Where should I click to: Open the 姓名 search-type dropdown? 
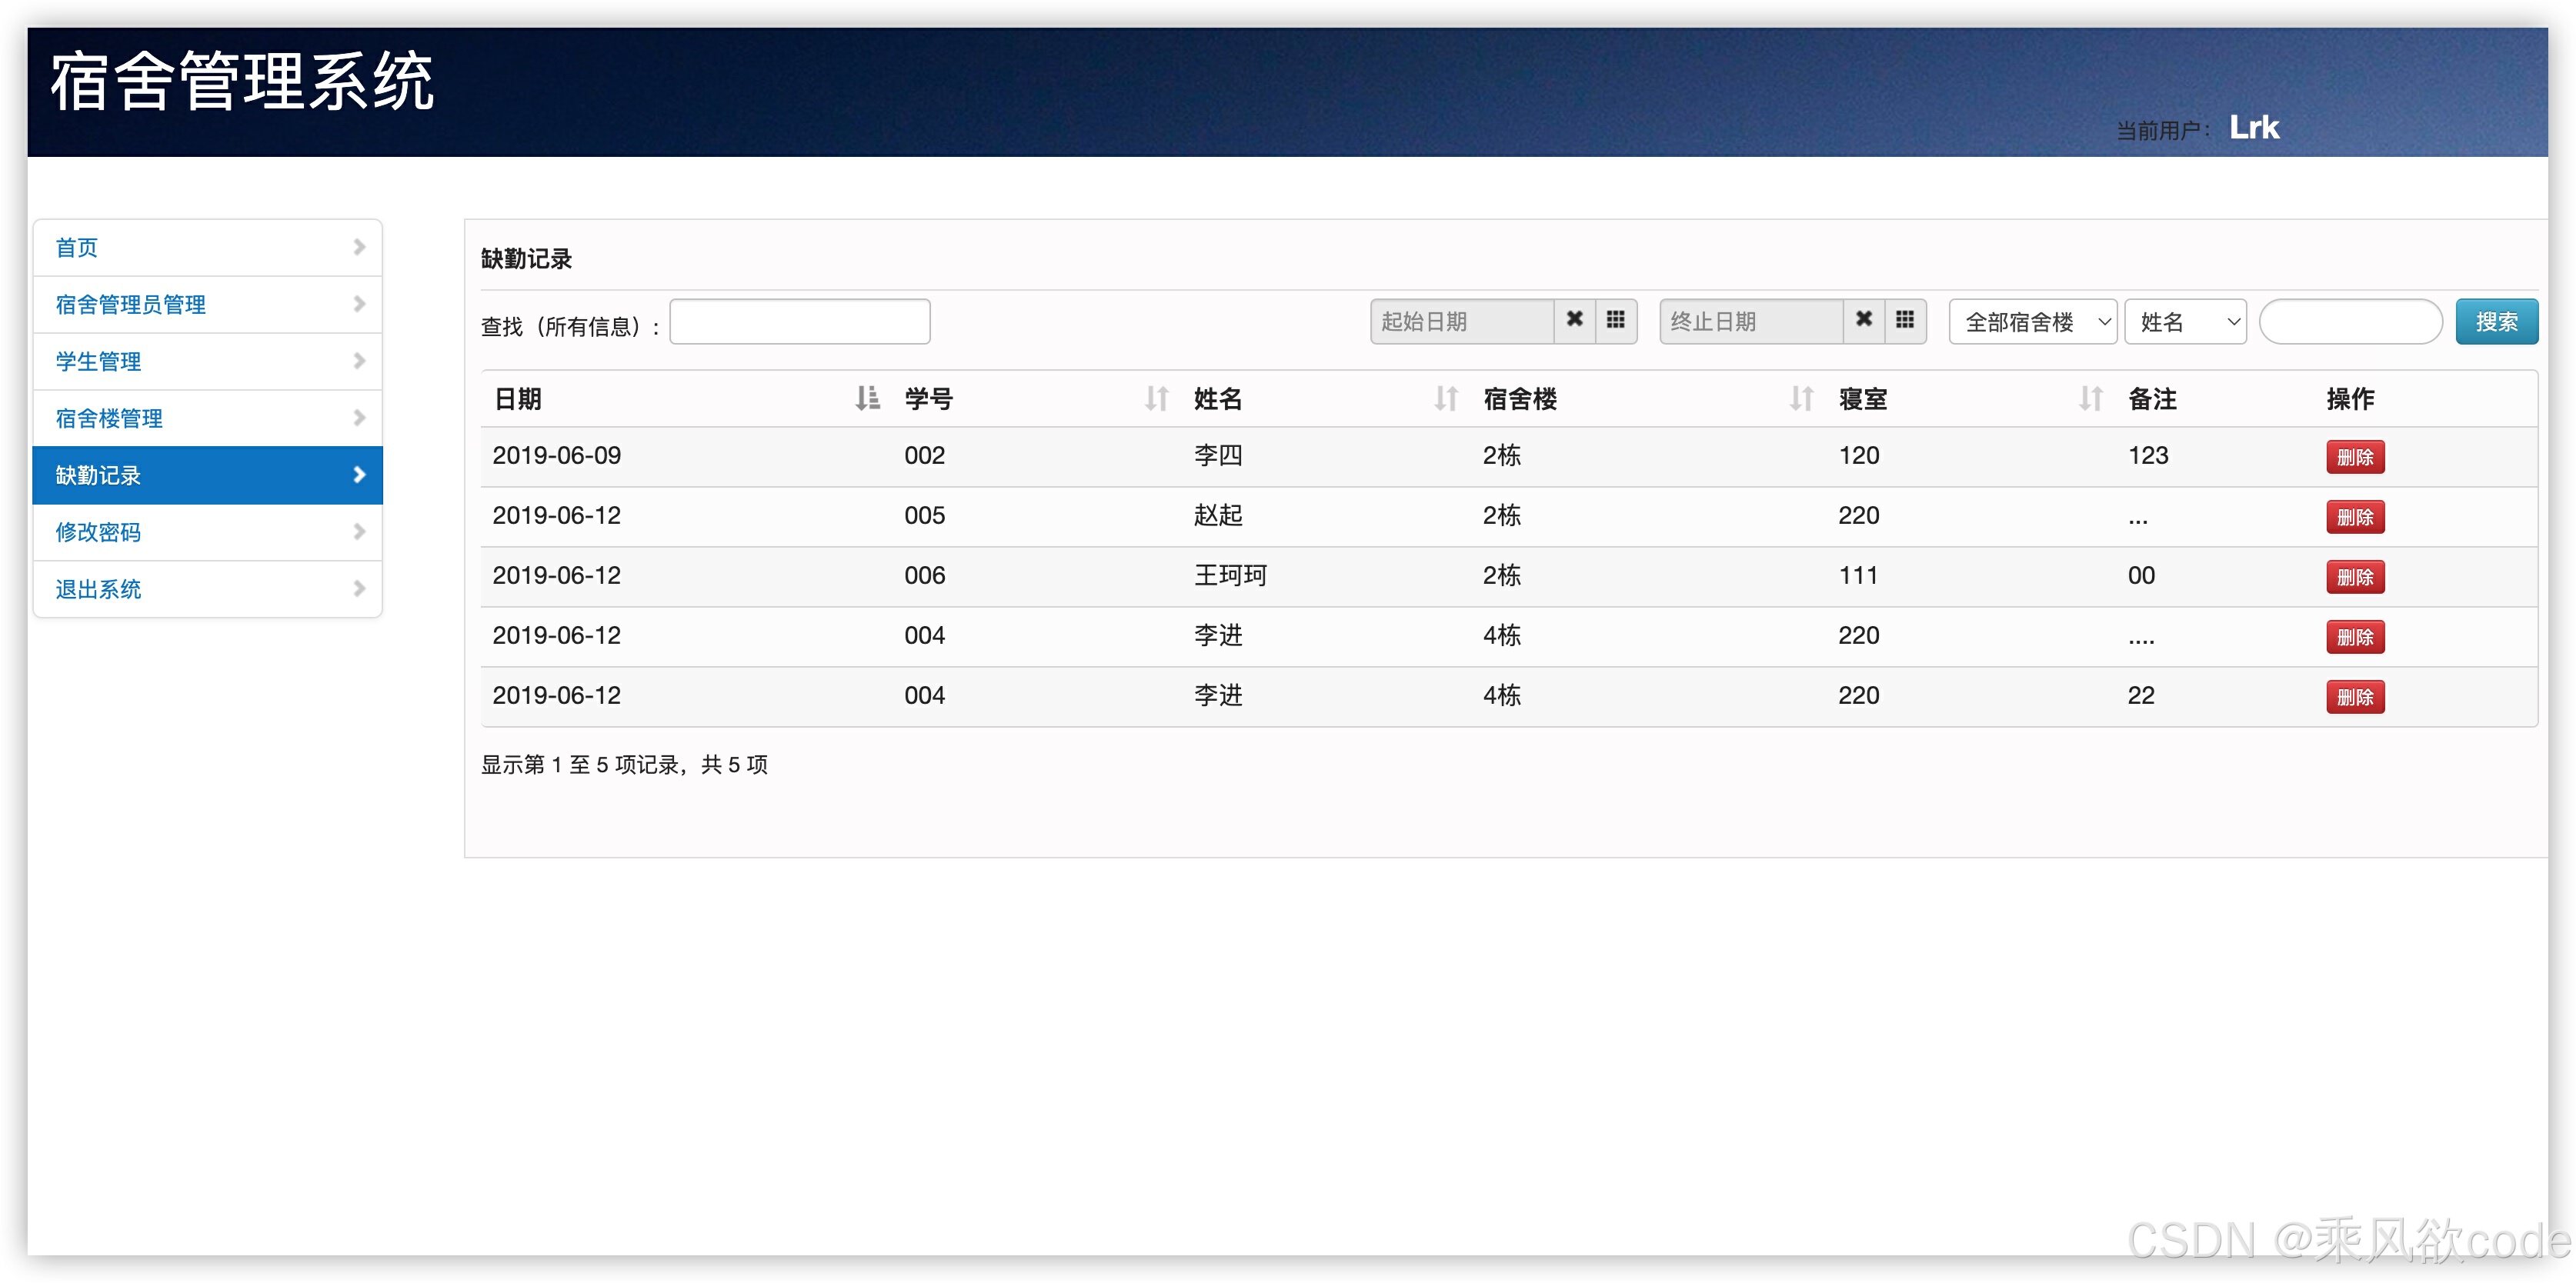click(x=2185, y=322)
